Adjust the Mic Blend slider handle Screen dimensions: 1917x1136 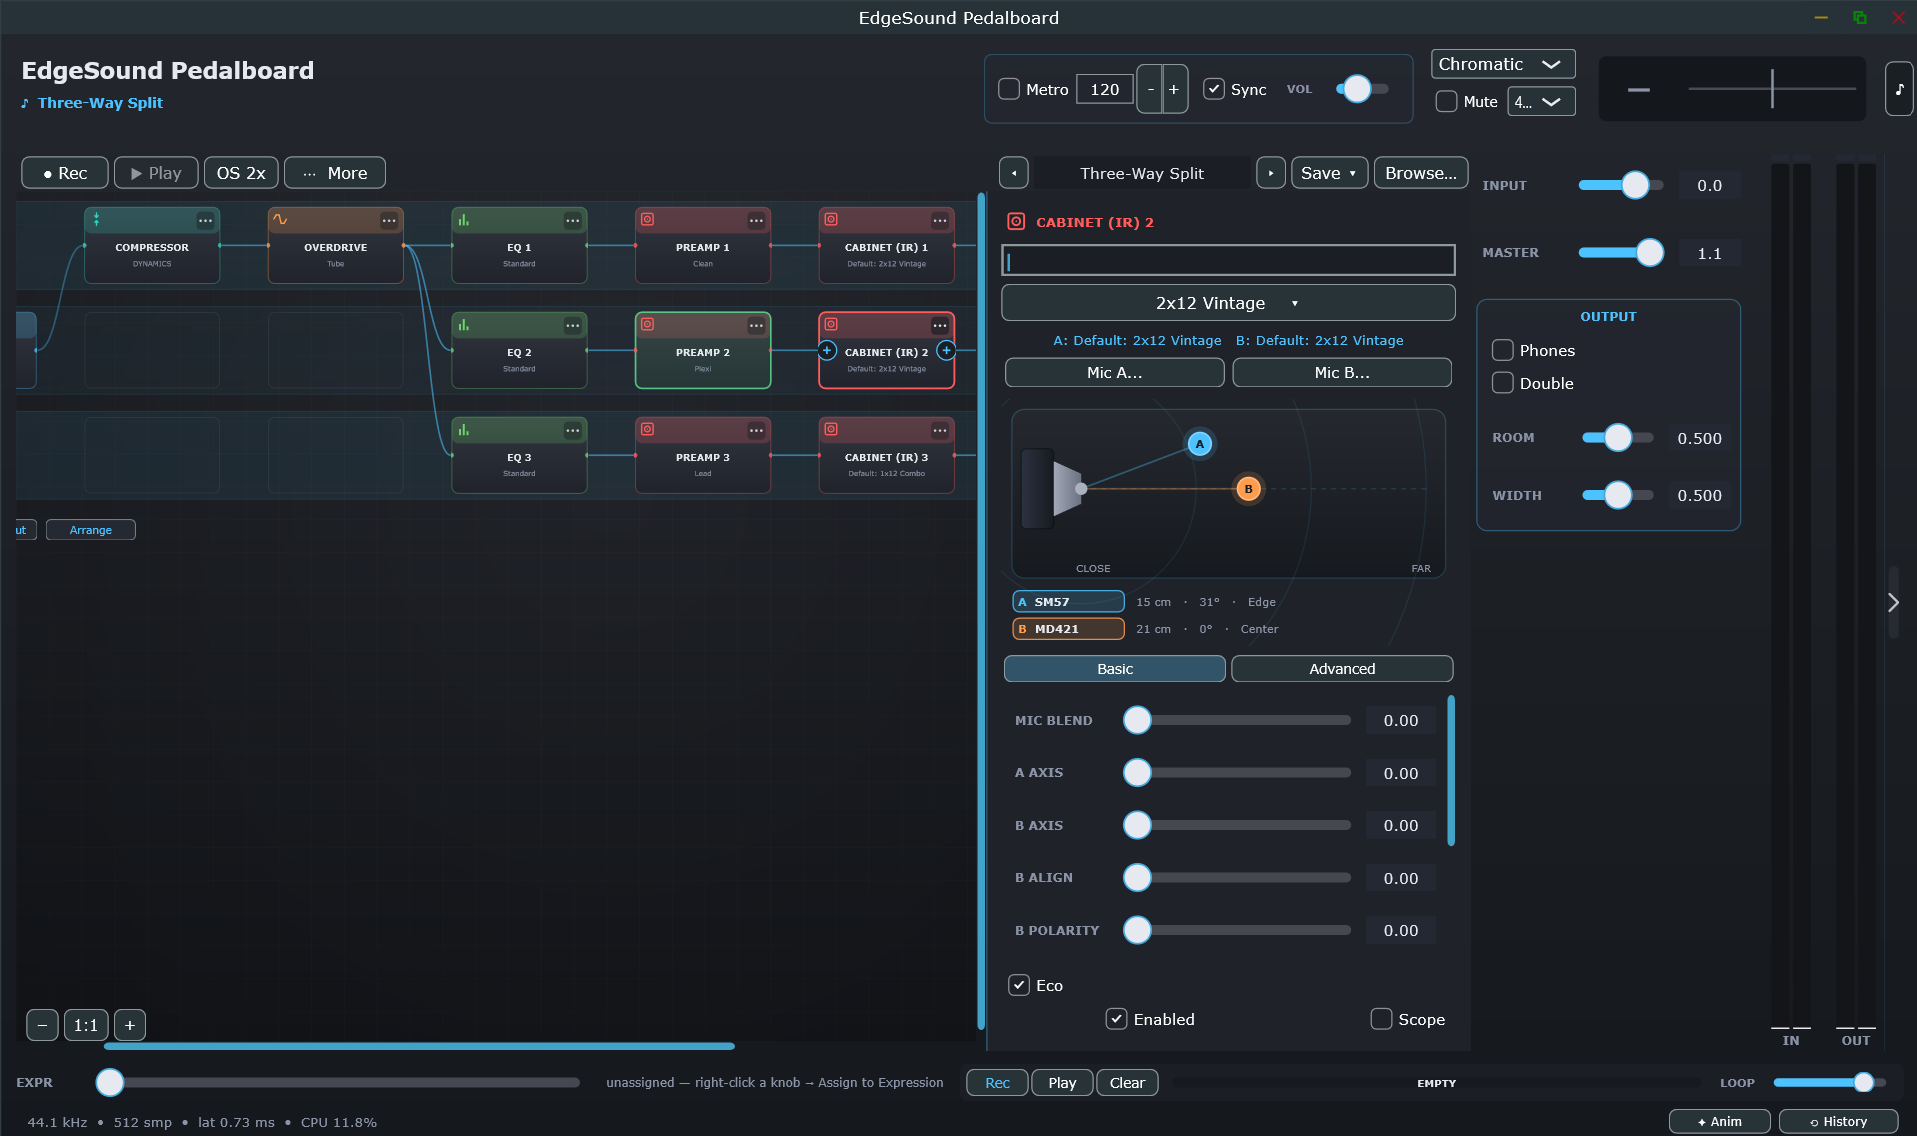click(1137, 720)
